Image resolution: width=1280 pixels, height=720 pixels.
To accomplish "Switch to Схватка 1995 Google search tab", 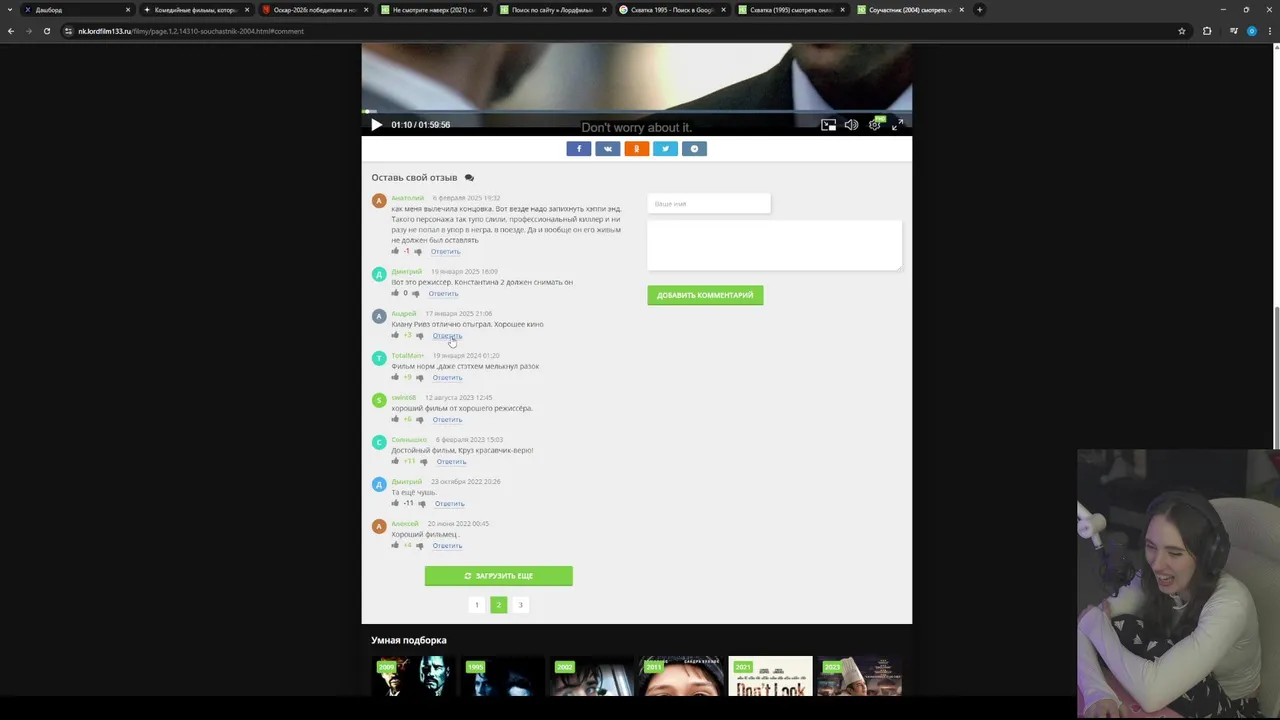I will (x=671, y=10).
